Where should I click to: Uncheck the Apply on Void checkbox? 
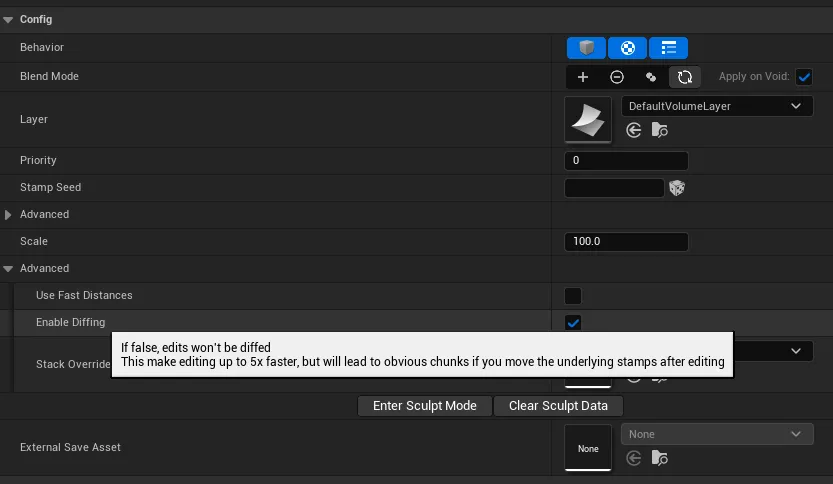pos(804,77)
